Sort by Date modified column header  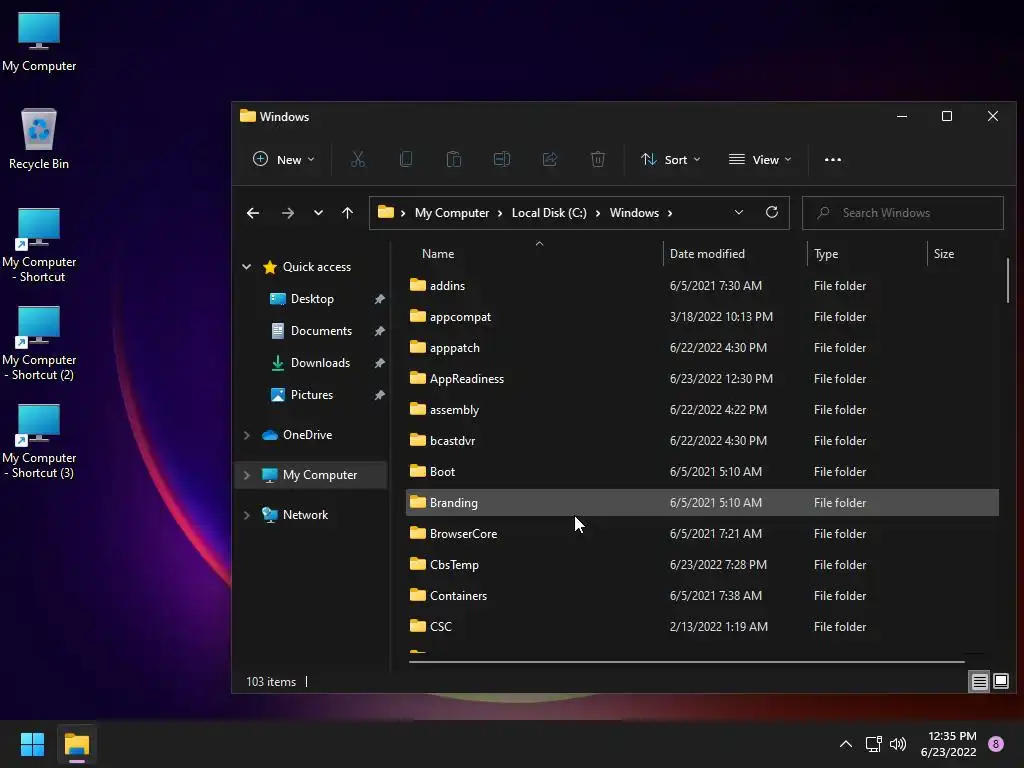tap(707, 254)
